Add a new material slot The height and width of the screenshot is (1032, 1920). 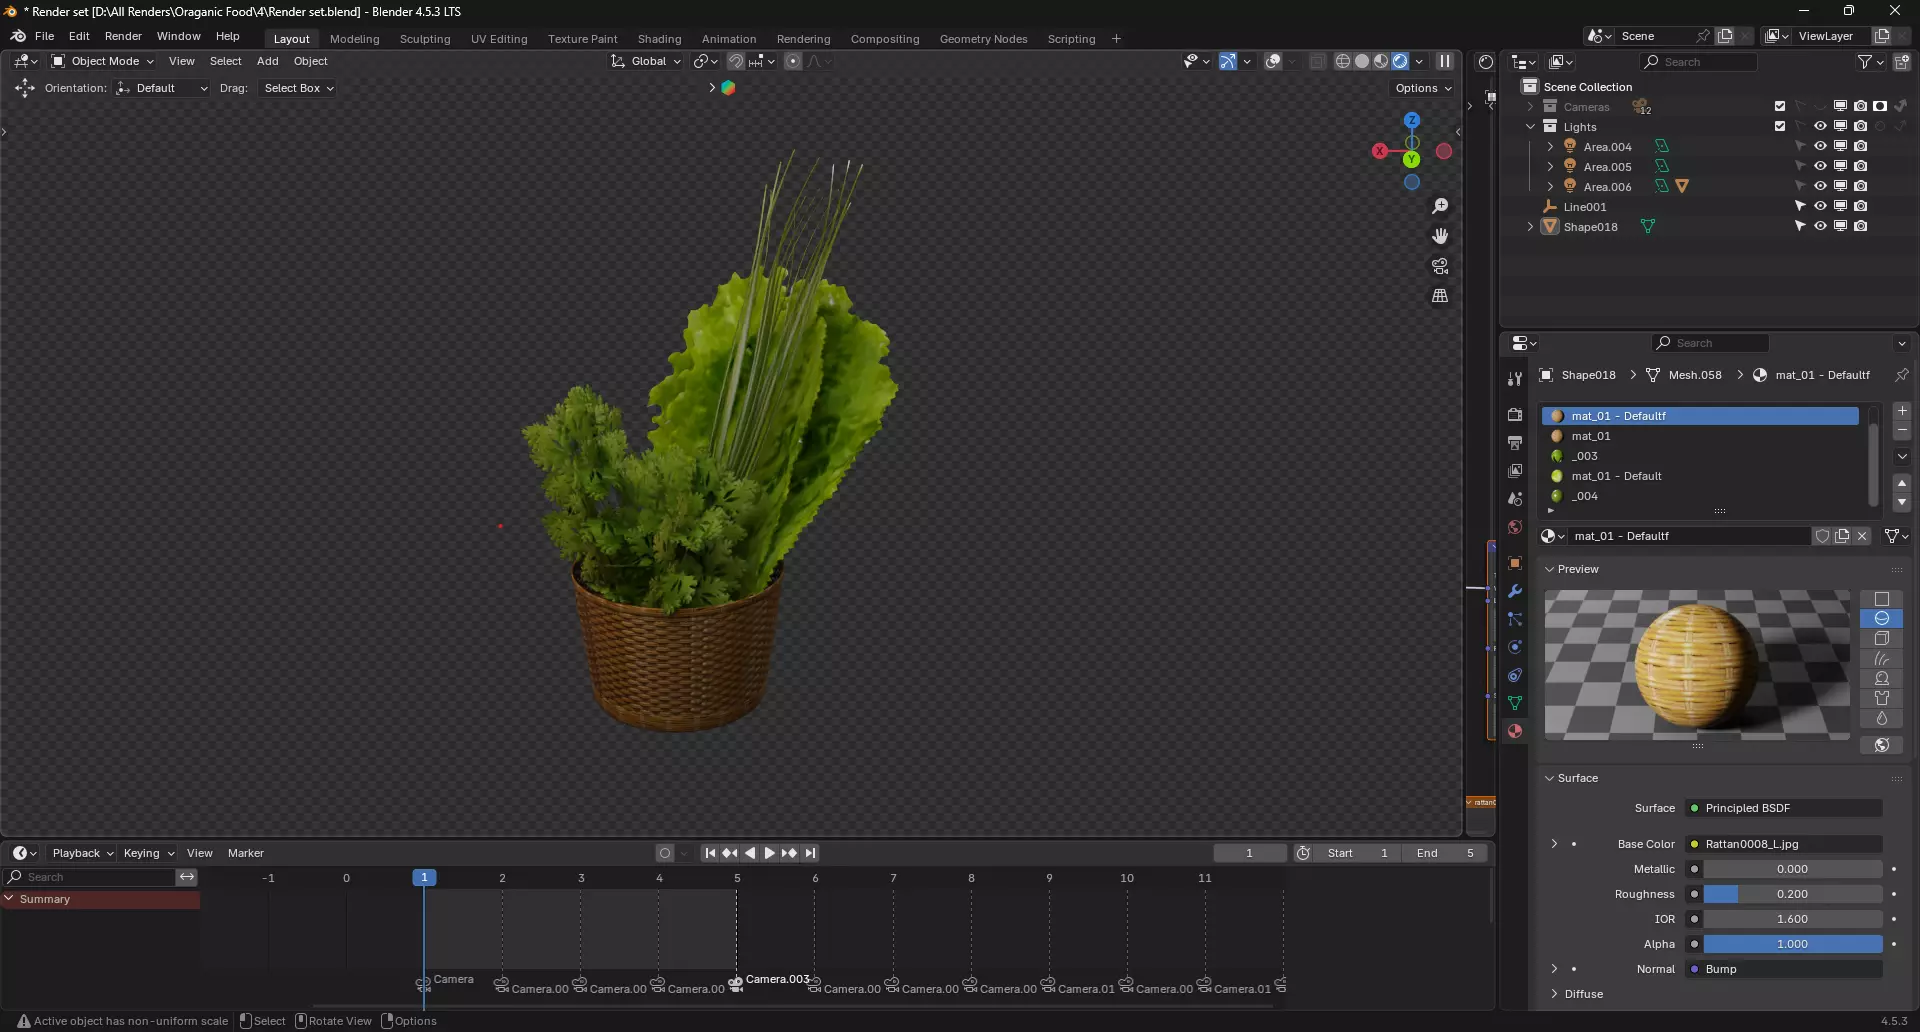1902,411
